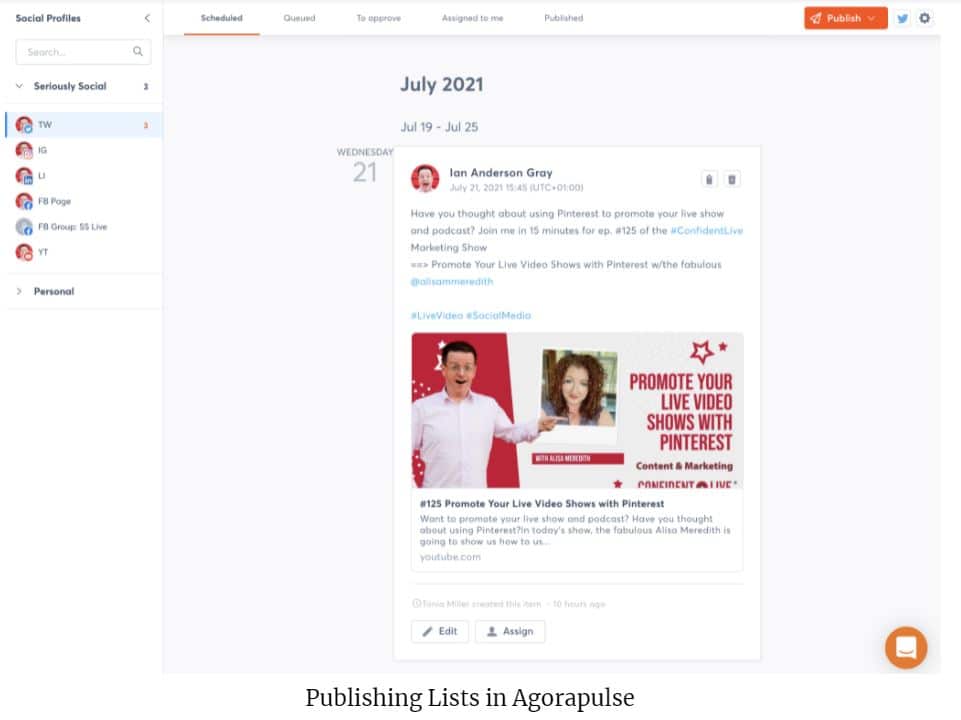Click the FB Group: SS Live label

(x=72, y=227)
